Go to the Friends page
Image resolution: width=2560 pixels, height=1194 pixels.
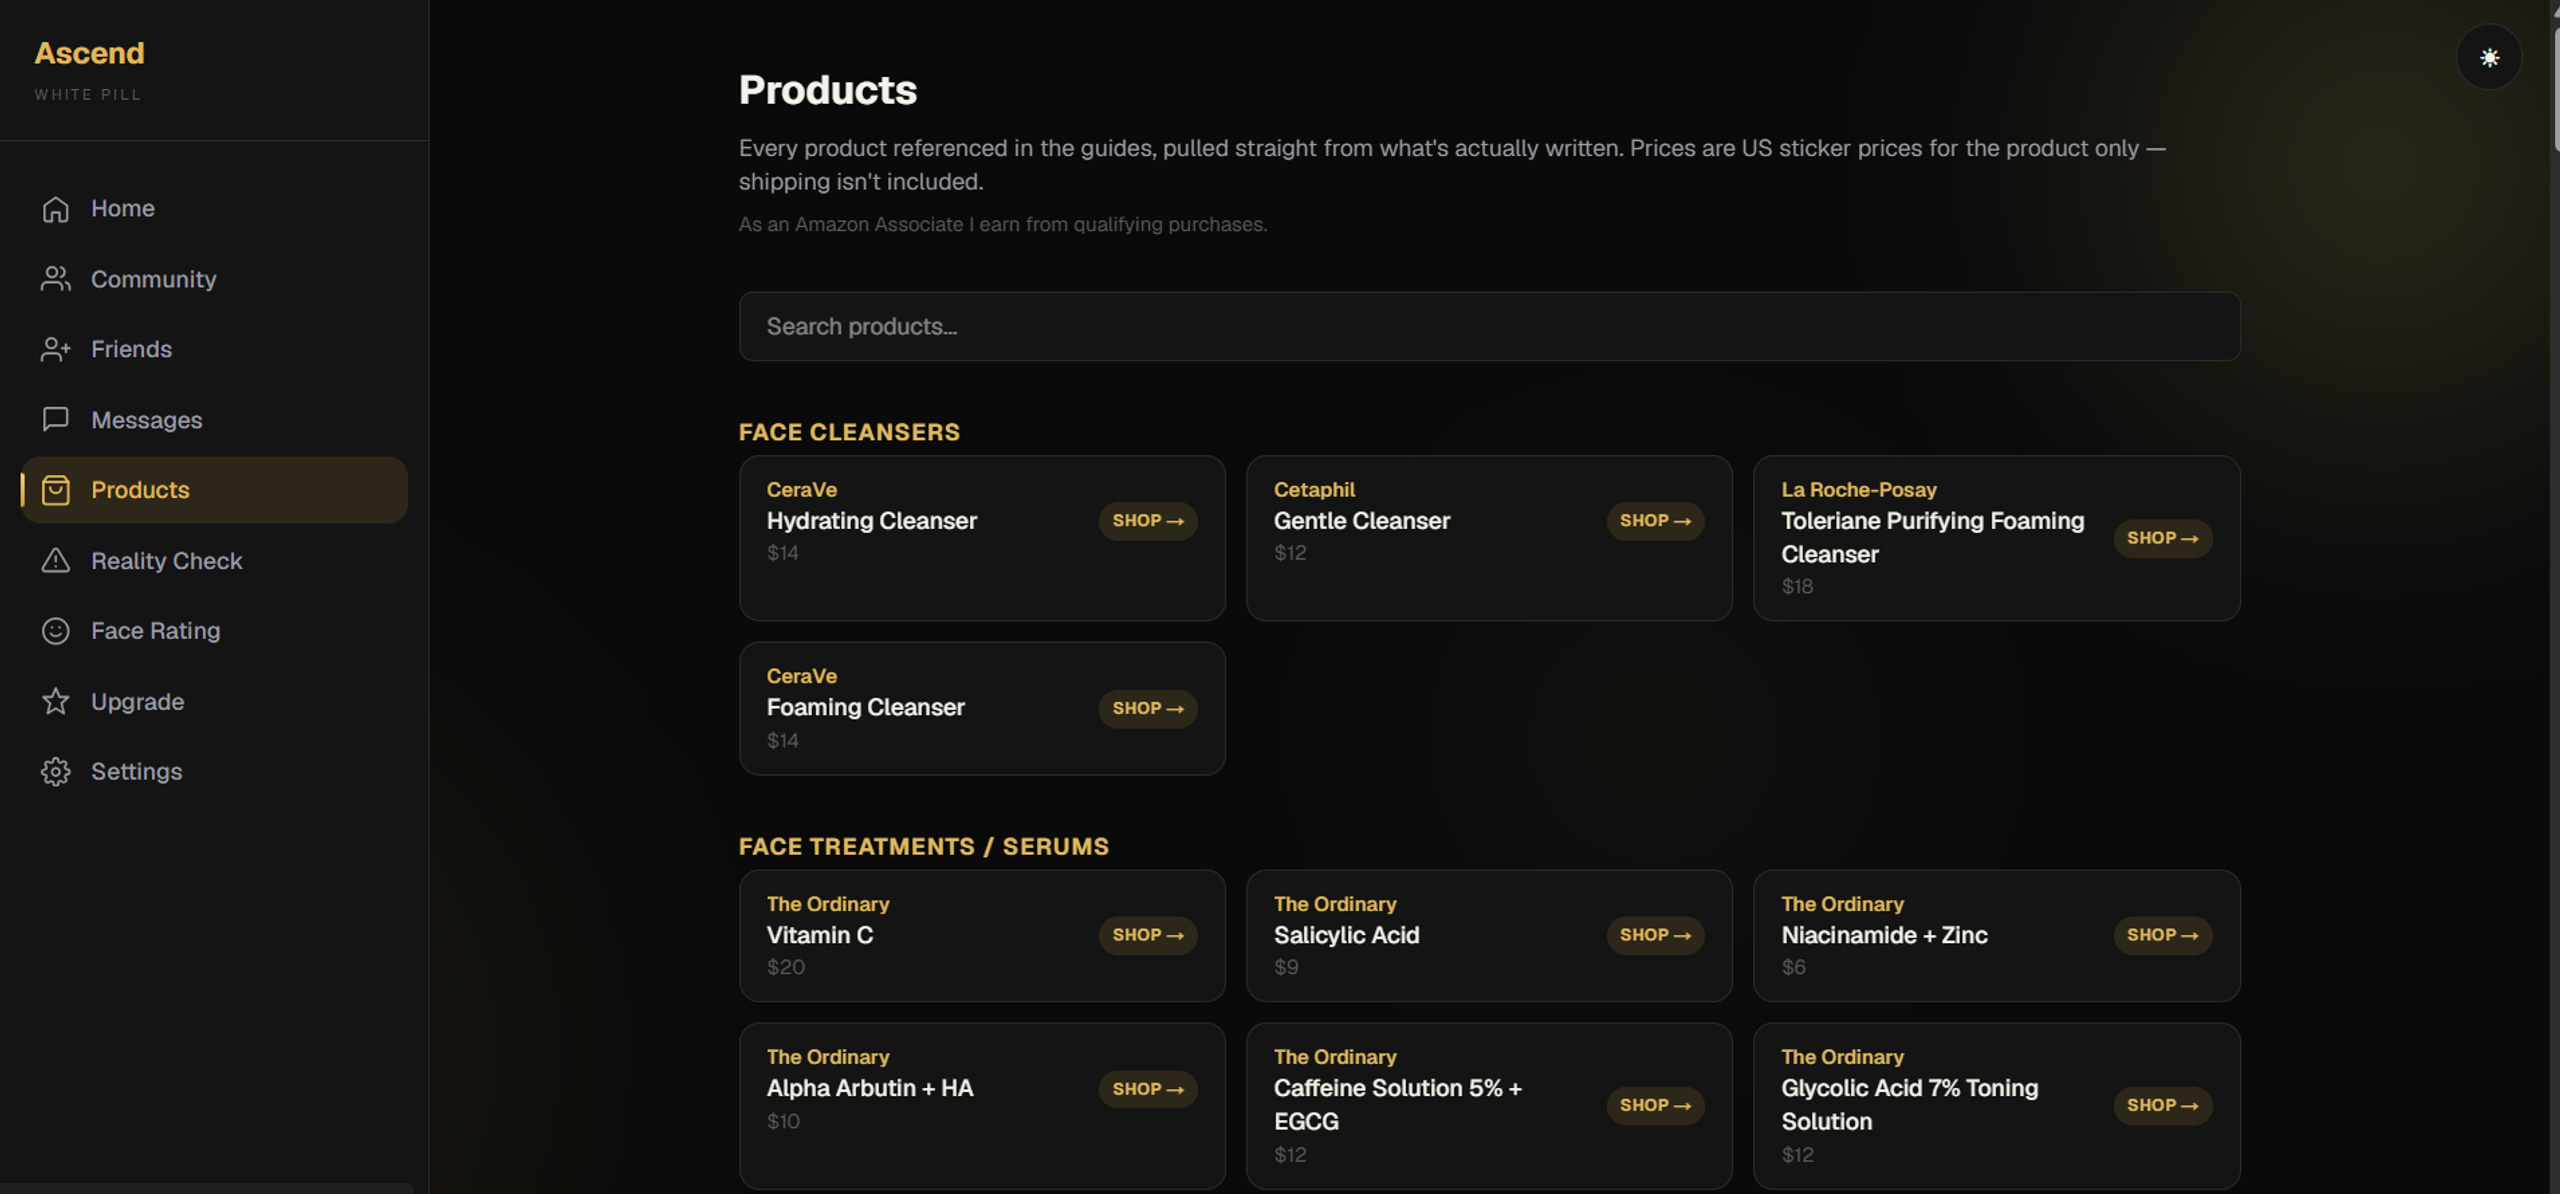click(214, 349)
